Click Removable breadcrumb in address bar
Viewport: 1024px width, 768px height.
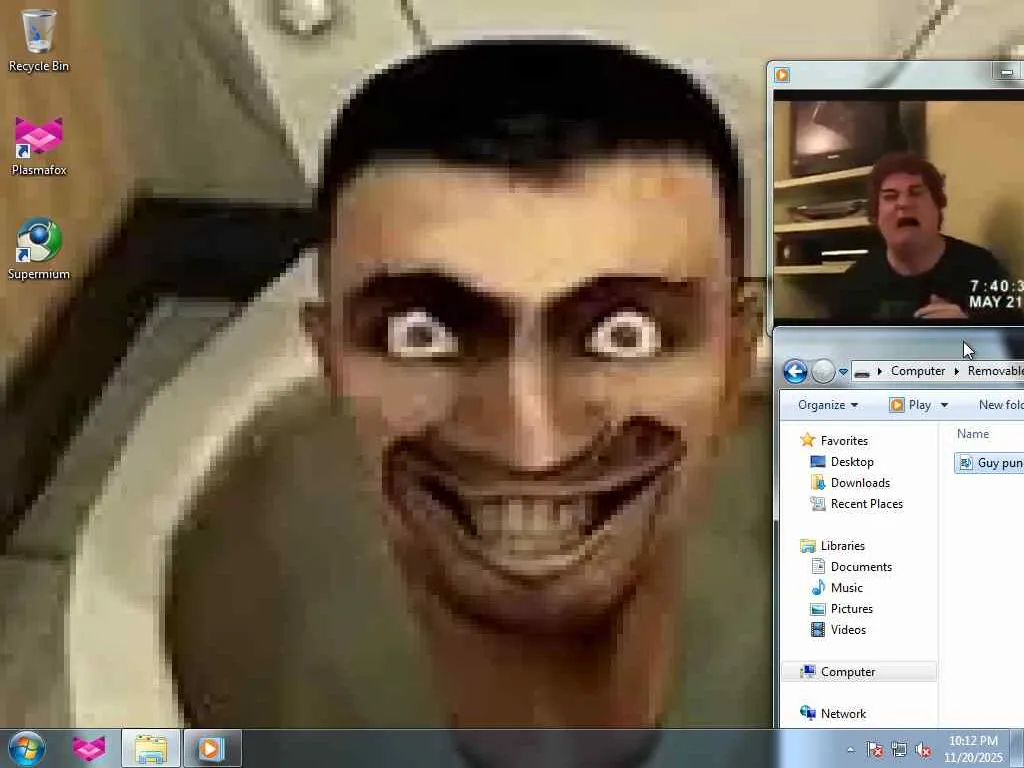(995, 371)
